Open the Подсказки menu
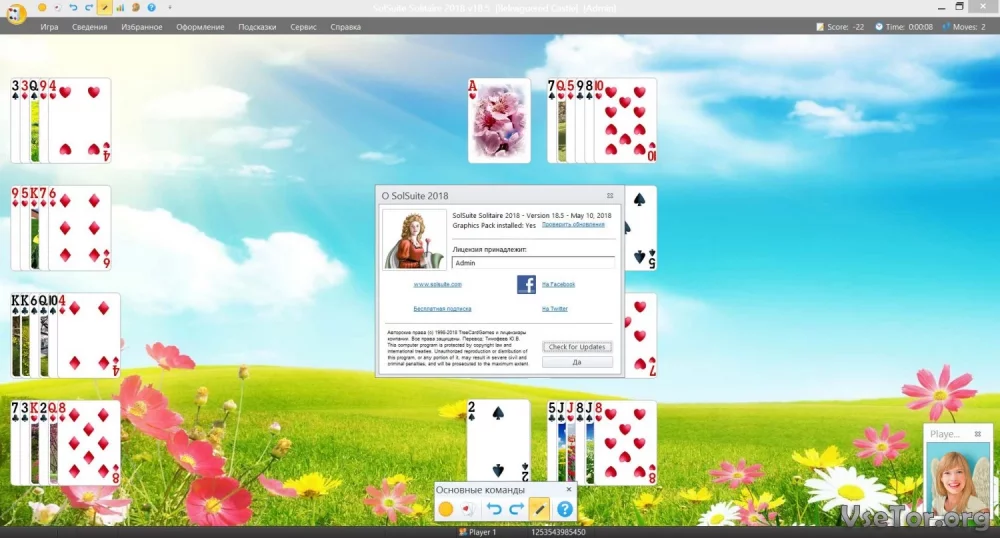The height and width of the screenshot is (538, 1000). click(257, 27)
